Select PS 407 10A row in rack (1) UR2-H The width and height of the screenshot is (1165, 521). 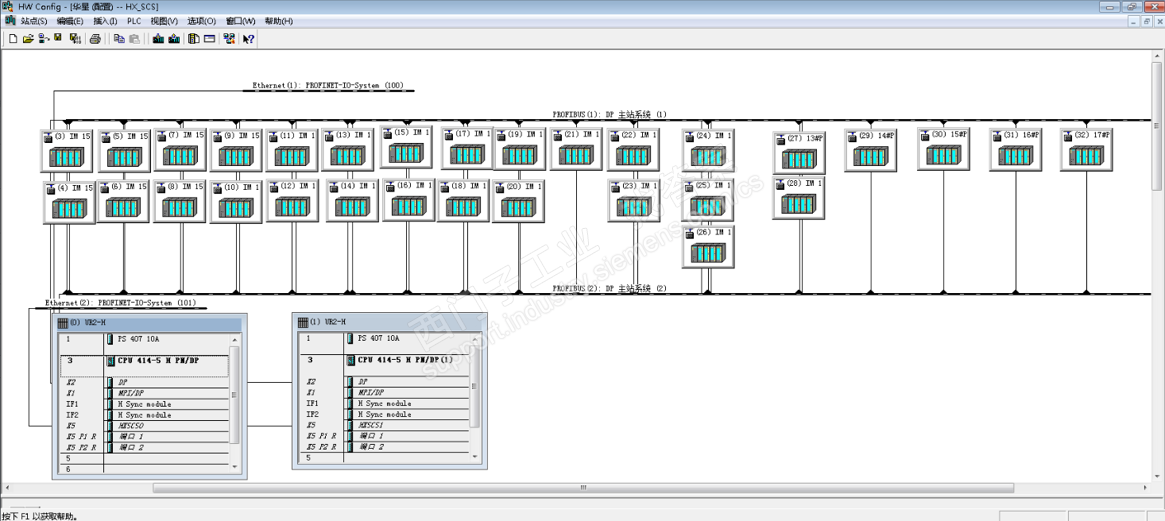tap(385, 338)
